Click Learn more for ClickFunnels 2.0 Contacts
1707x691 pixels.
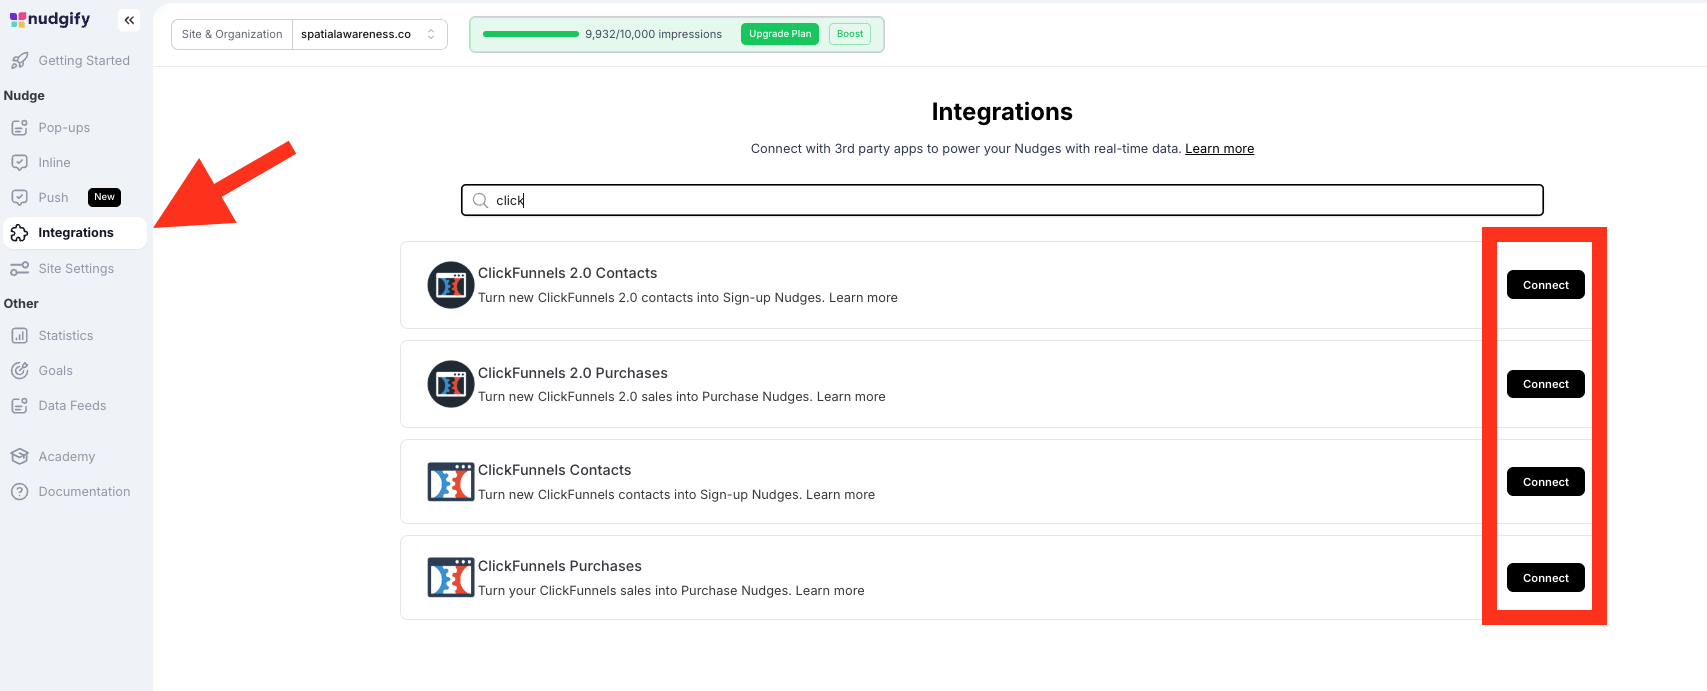click(863, 298)
